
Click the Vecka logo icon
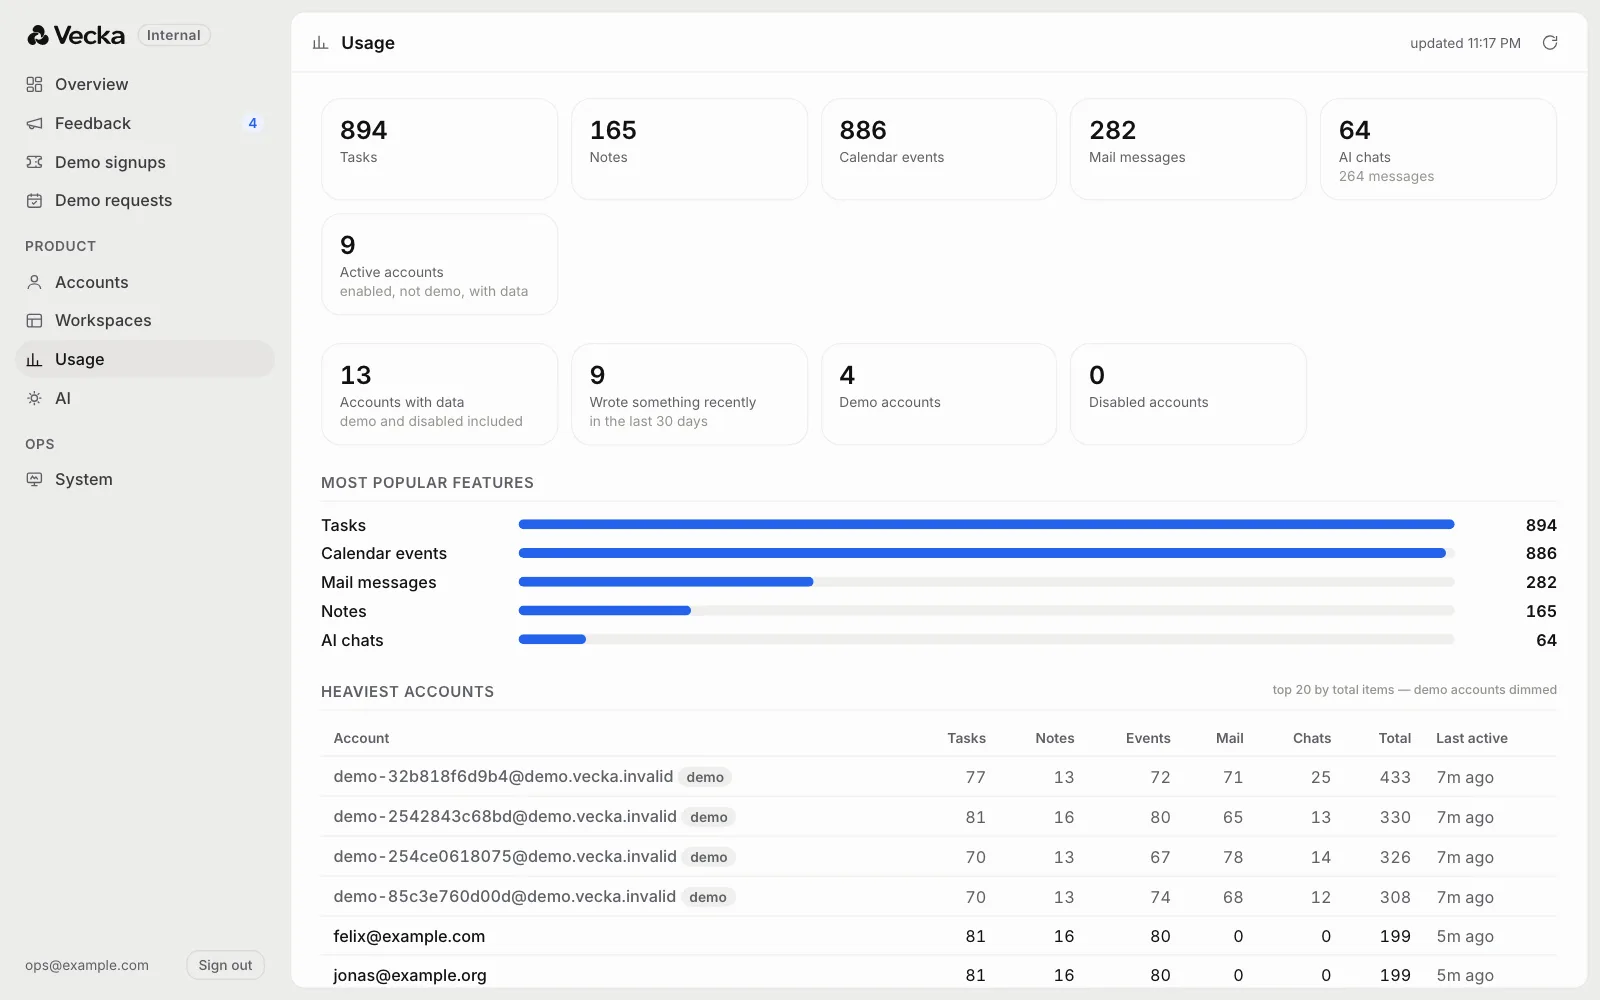coord(38,35)
